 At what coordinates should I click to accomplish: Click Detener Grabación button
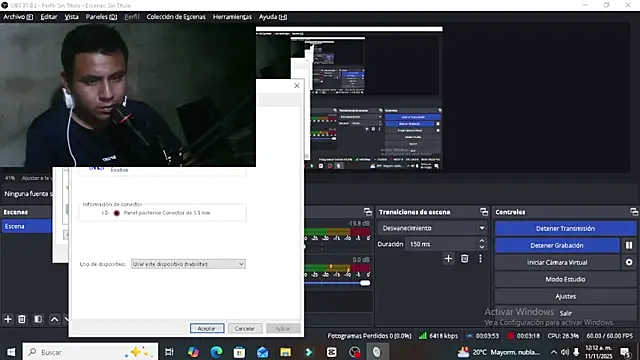557,245
